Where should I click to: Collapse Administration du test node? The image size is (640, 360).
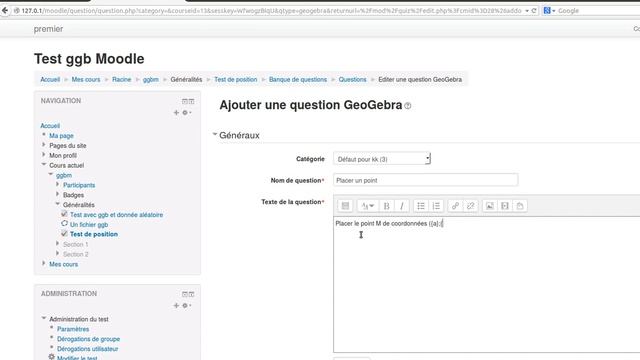44,318
